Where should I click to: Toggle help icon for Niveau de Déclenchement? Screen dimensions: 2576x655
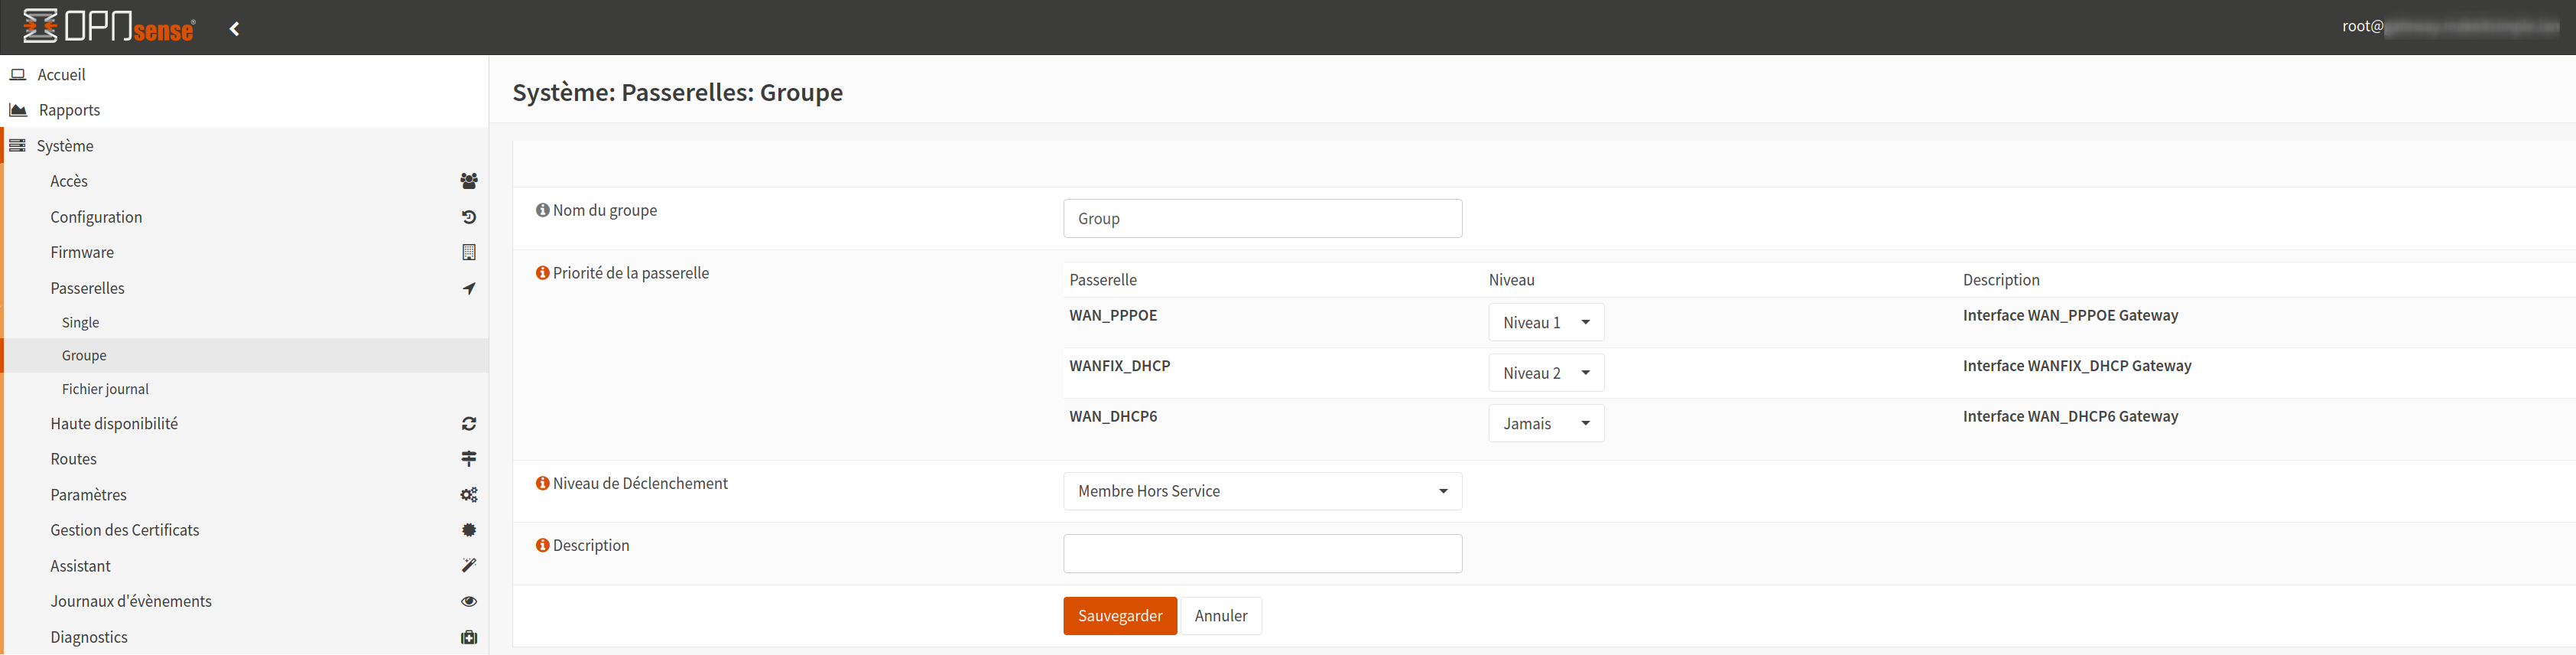click(x=542, y=483)
